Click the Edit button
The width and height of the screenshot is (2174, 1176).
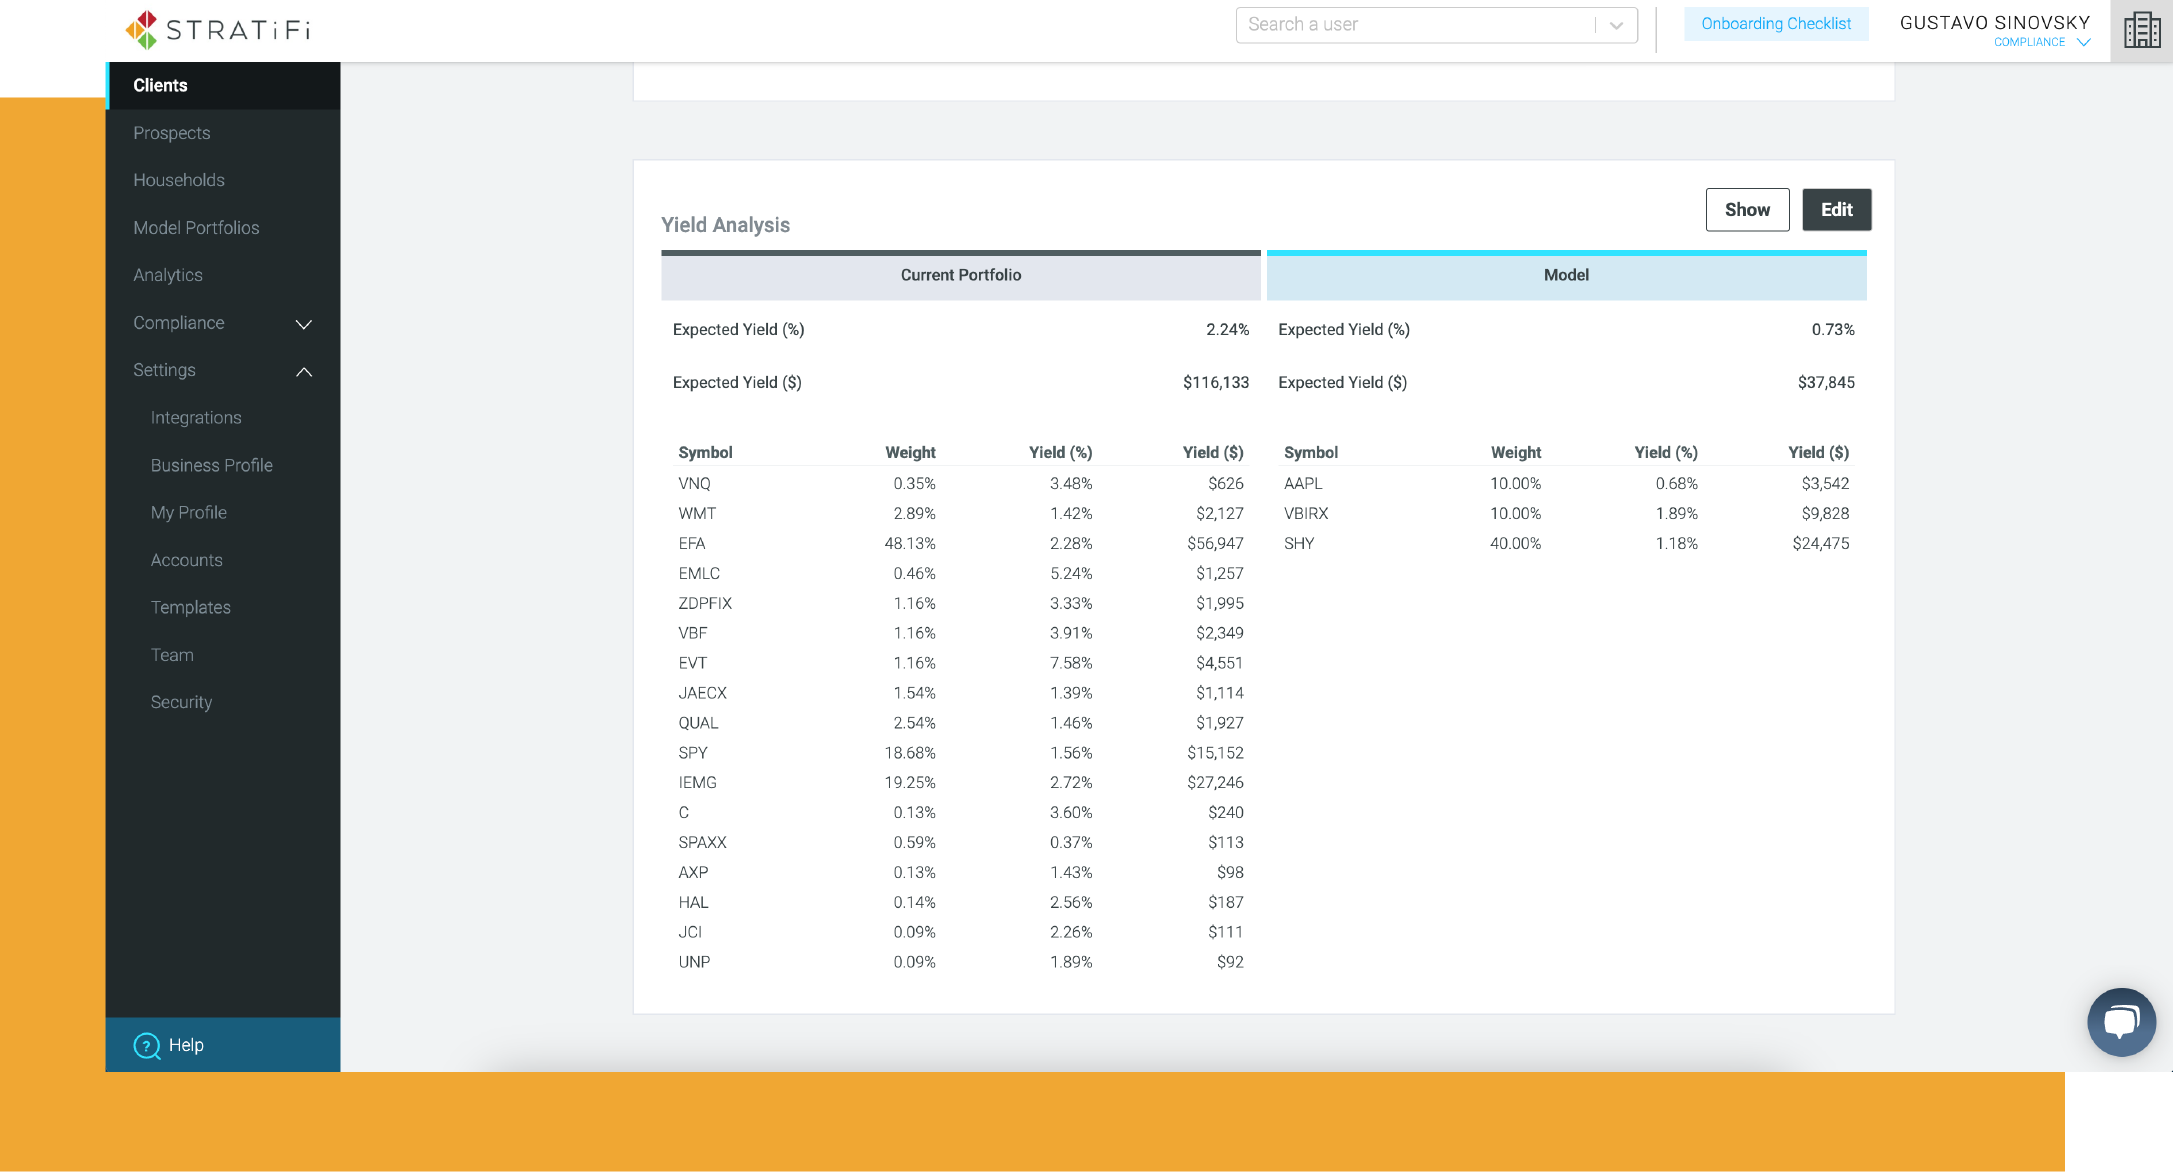(1836, 210)
